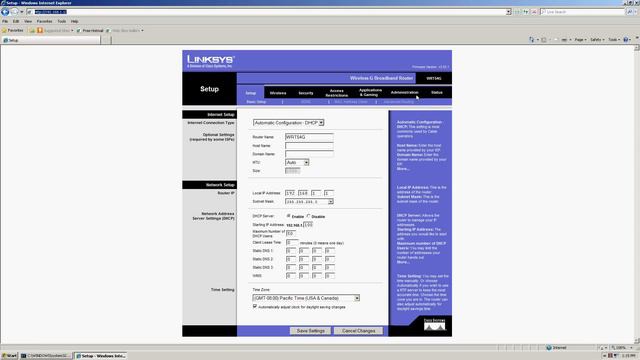
Task: Click the Cancel Changes button
Action: point(358,331)
